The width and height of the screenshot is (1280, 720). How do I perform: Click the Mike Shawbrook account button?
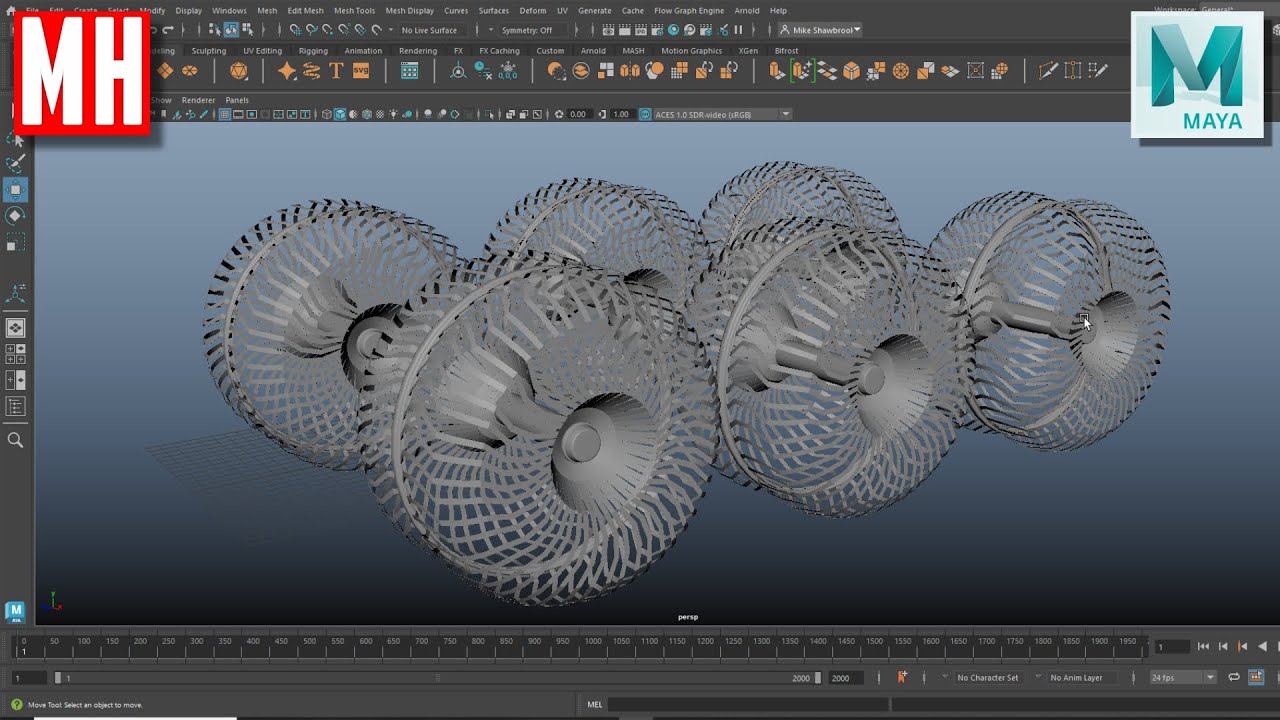click(820, 30)
